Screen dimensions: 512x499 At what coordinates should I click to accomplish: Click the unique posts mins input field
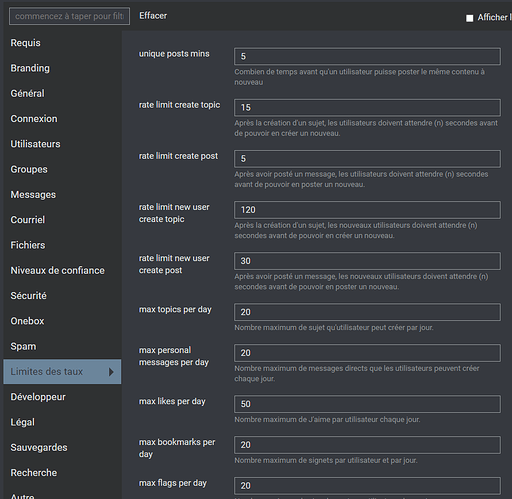pos(367,56)
